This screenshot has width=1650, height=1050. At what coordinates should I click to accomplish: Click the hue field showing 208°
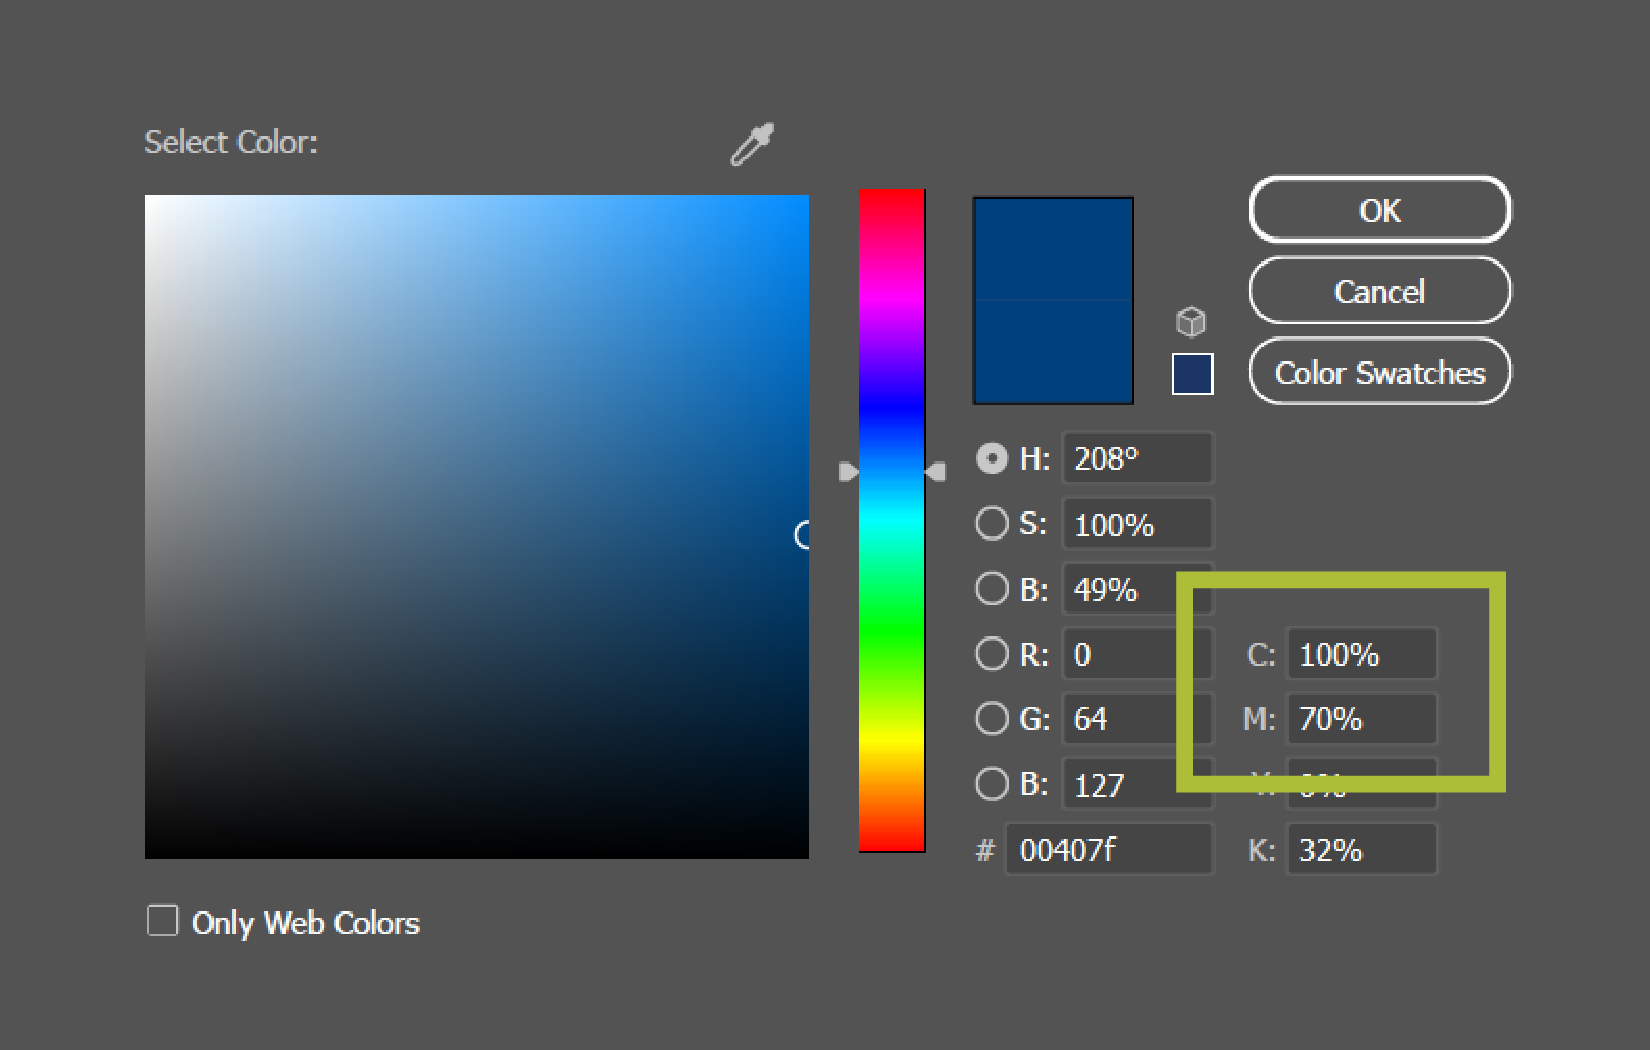1137,459
